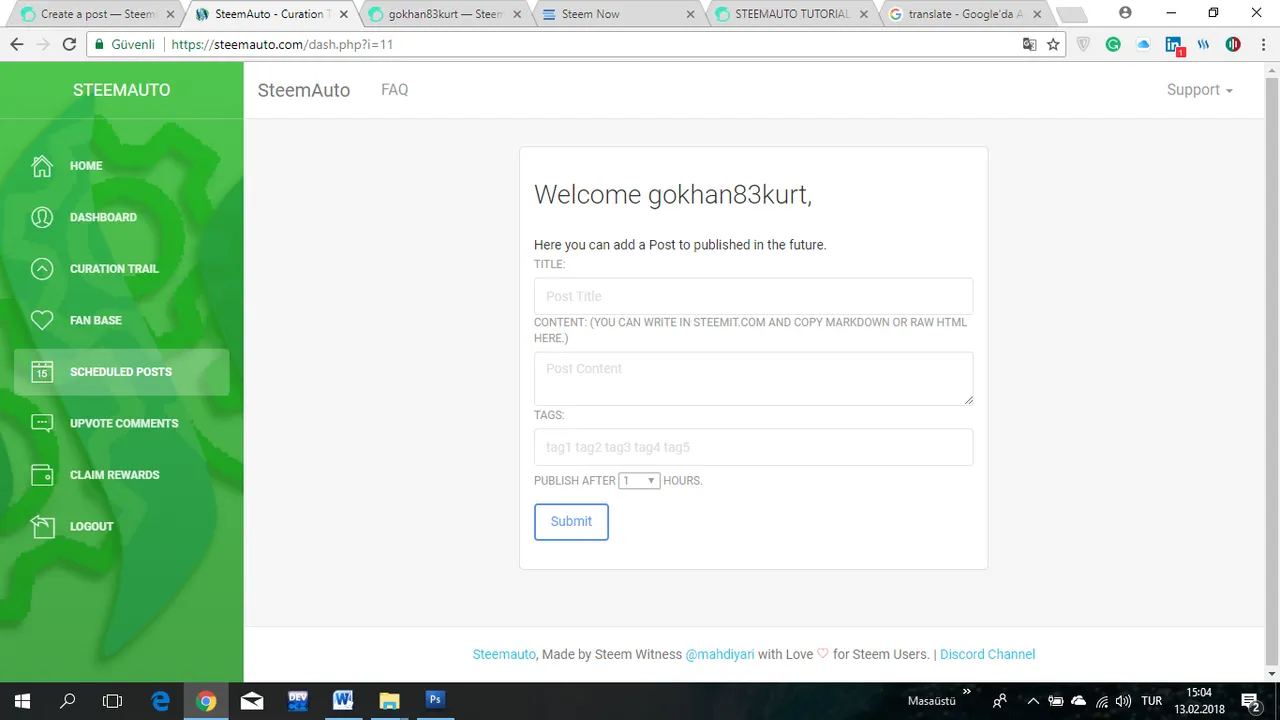This screenshot has width=1280, height=720.
Task: Click the SteemAuto brand link in navbar
Action: (x=304, y=90)
